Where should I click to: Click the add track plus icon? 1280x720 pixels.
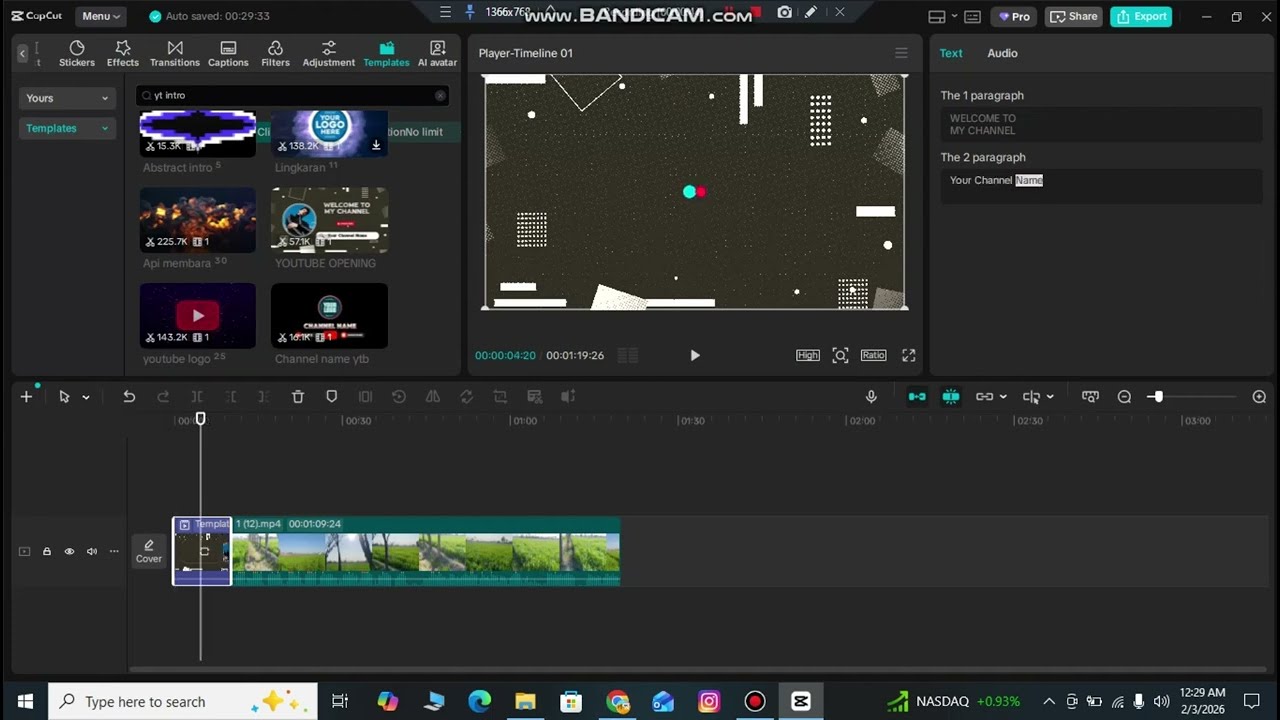coord(26,397)
